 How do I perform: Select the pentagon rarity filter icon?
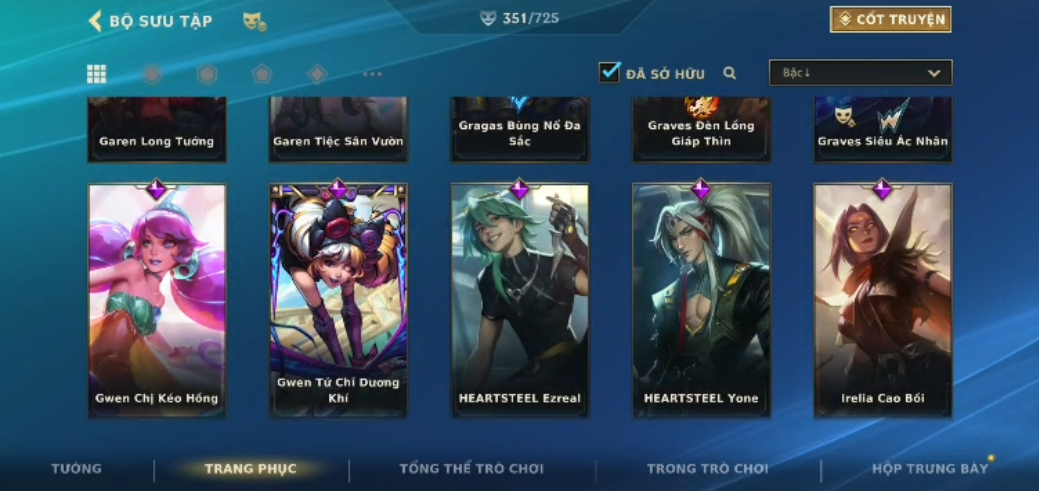[x=262, y=74]
